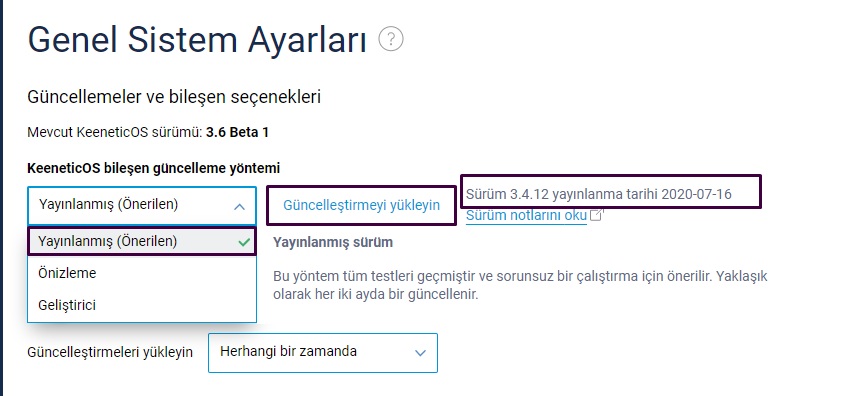
Task: Click the Genel Sistem Ayarları page title
Action: [x=197, y=40]
